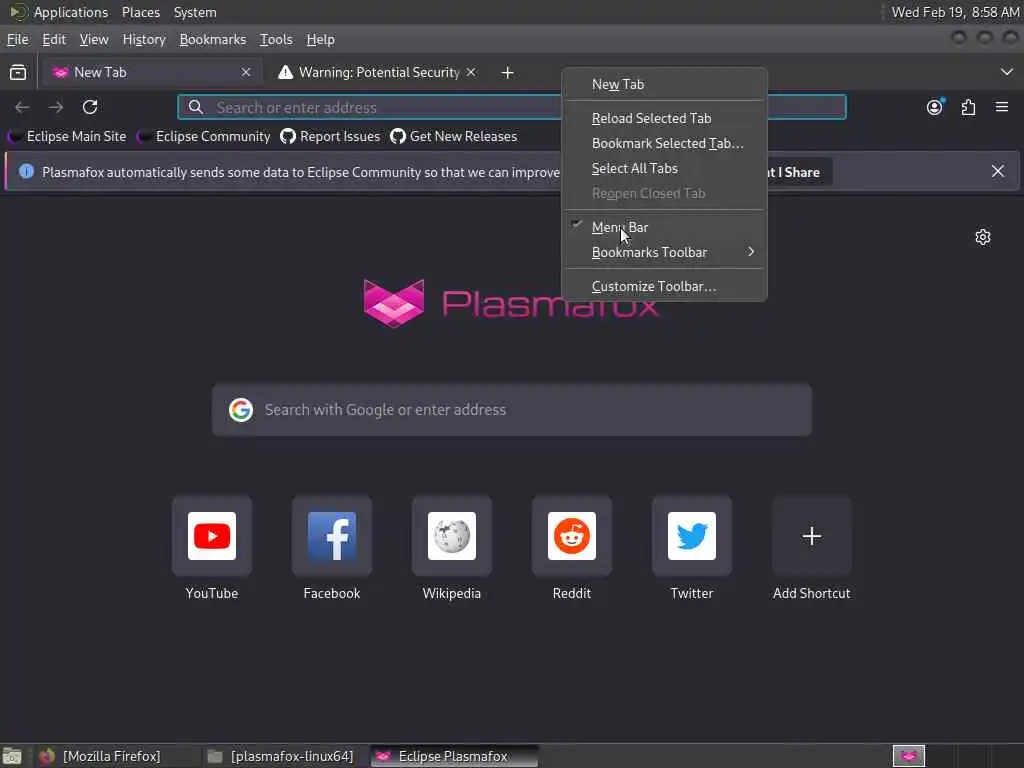Open the Tools menu

point(276,39)
